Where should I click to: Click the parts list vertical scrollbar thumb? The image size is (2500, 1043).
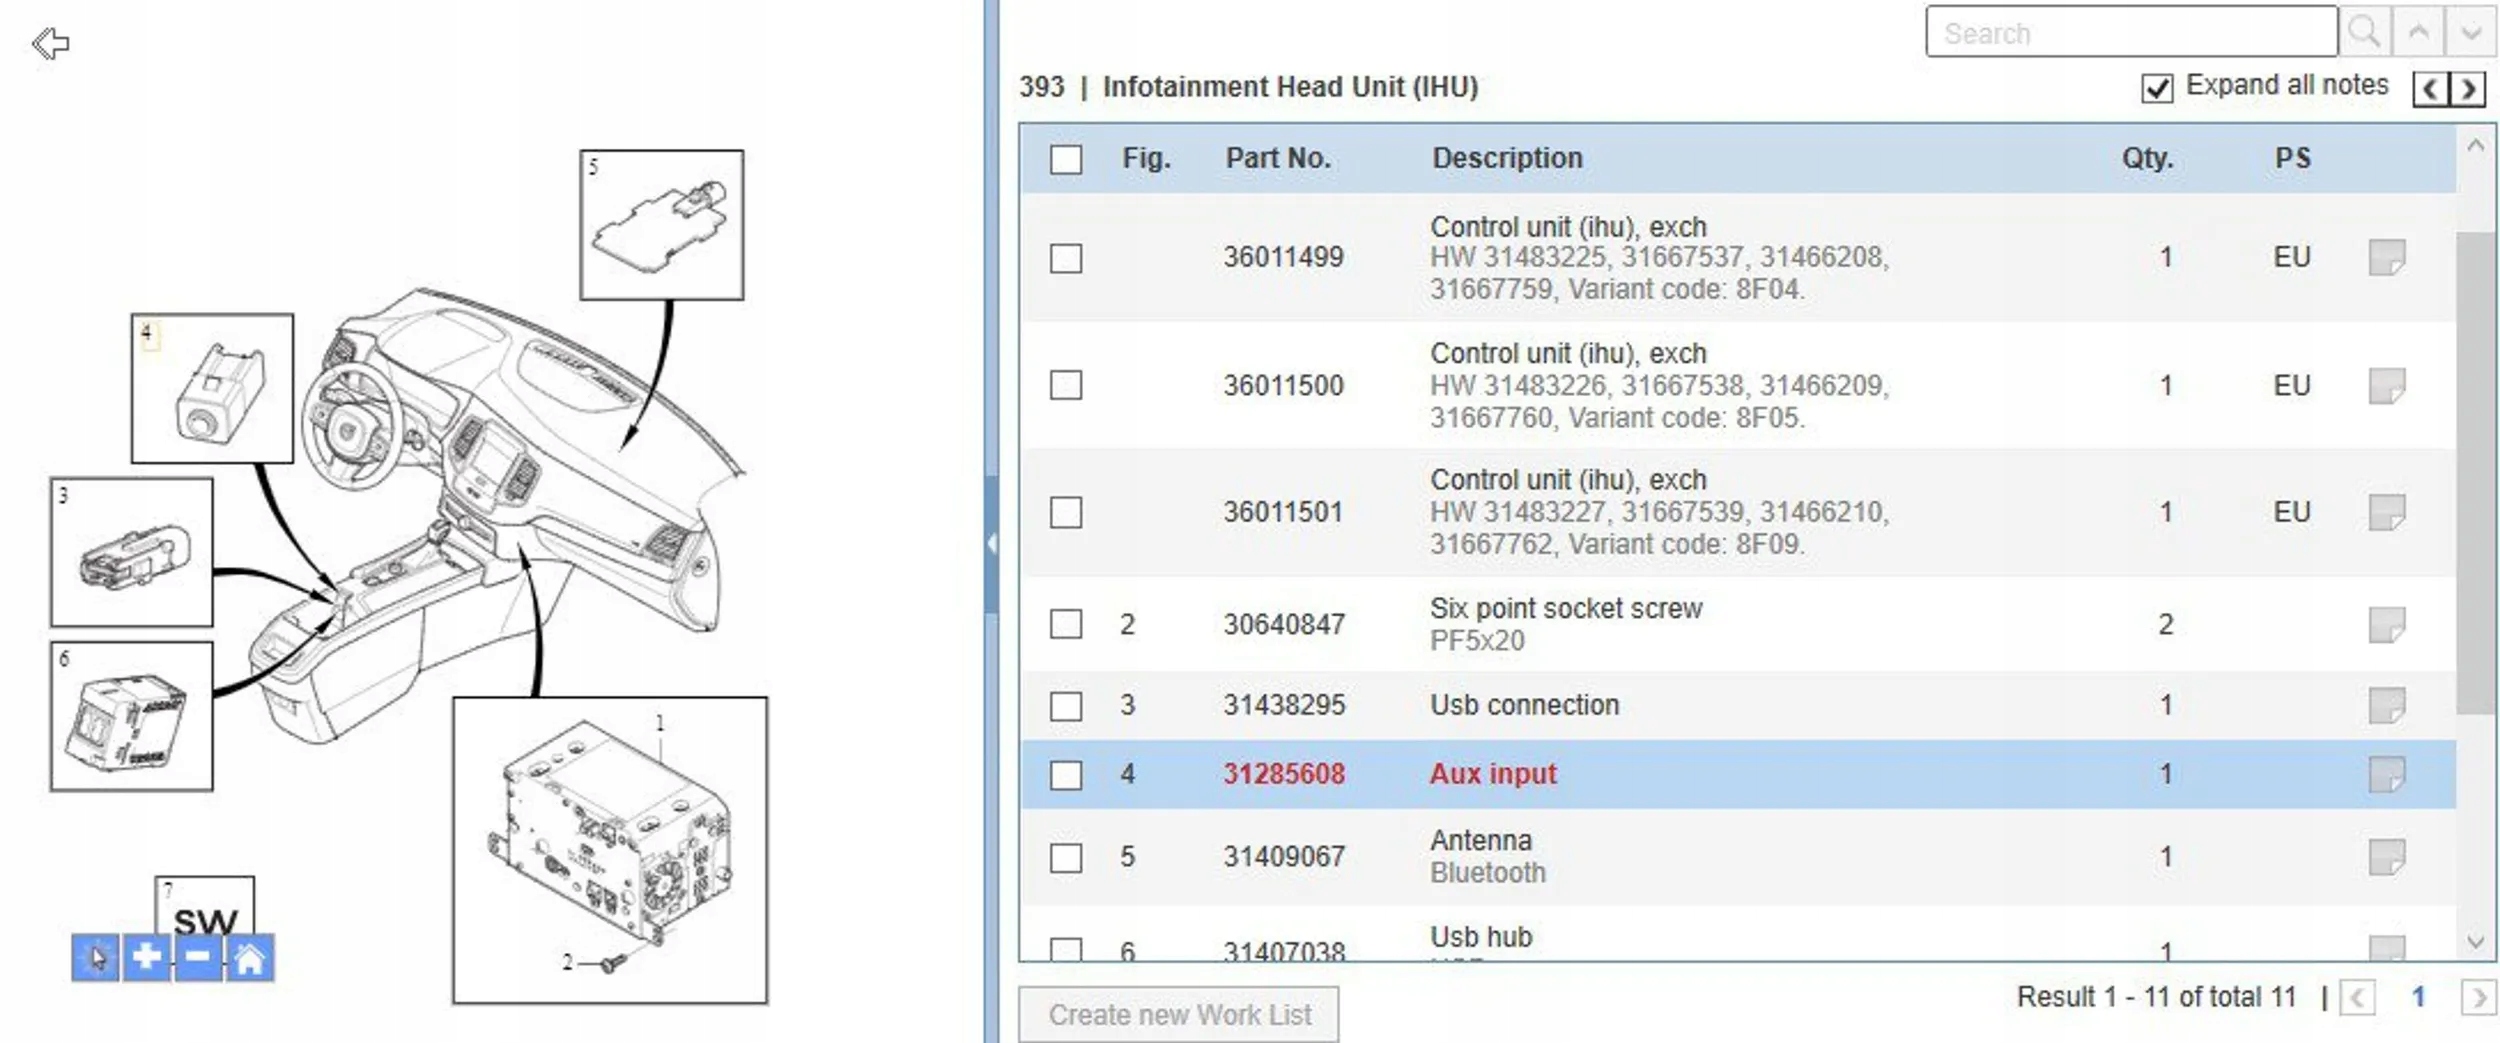point(2475,473)
